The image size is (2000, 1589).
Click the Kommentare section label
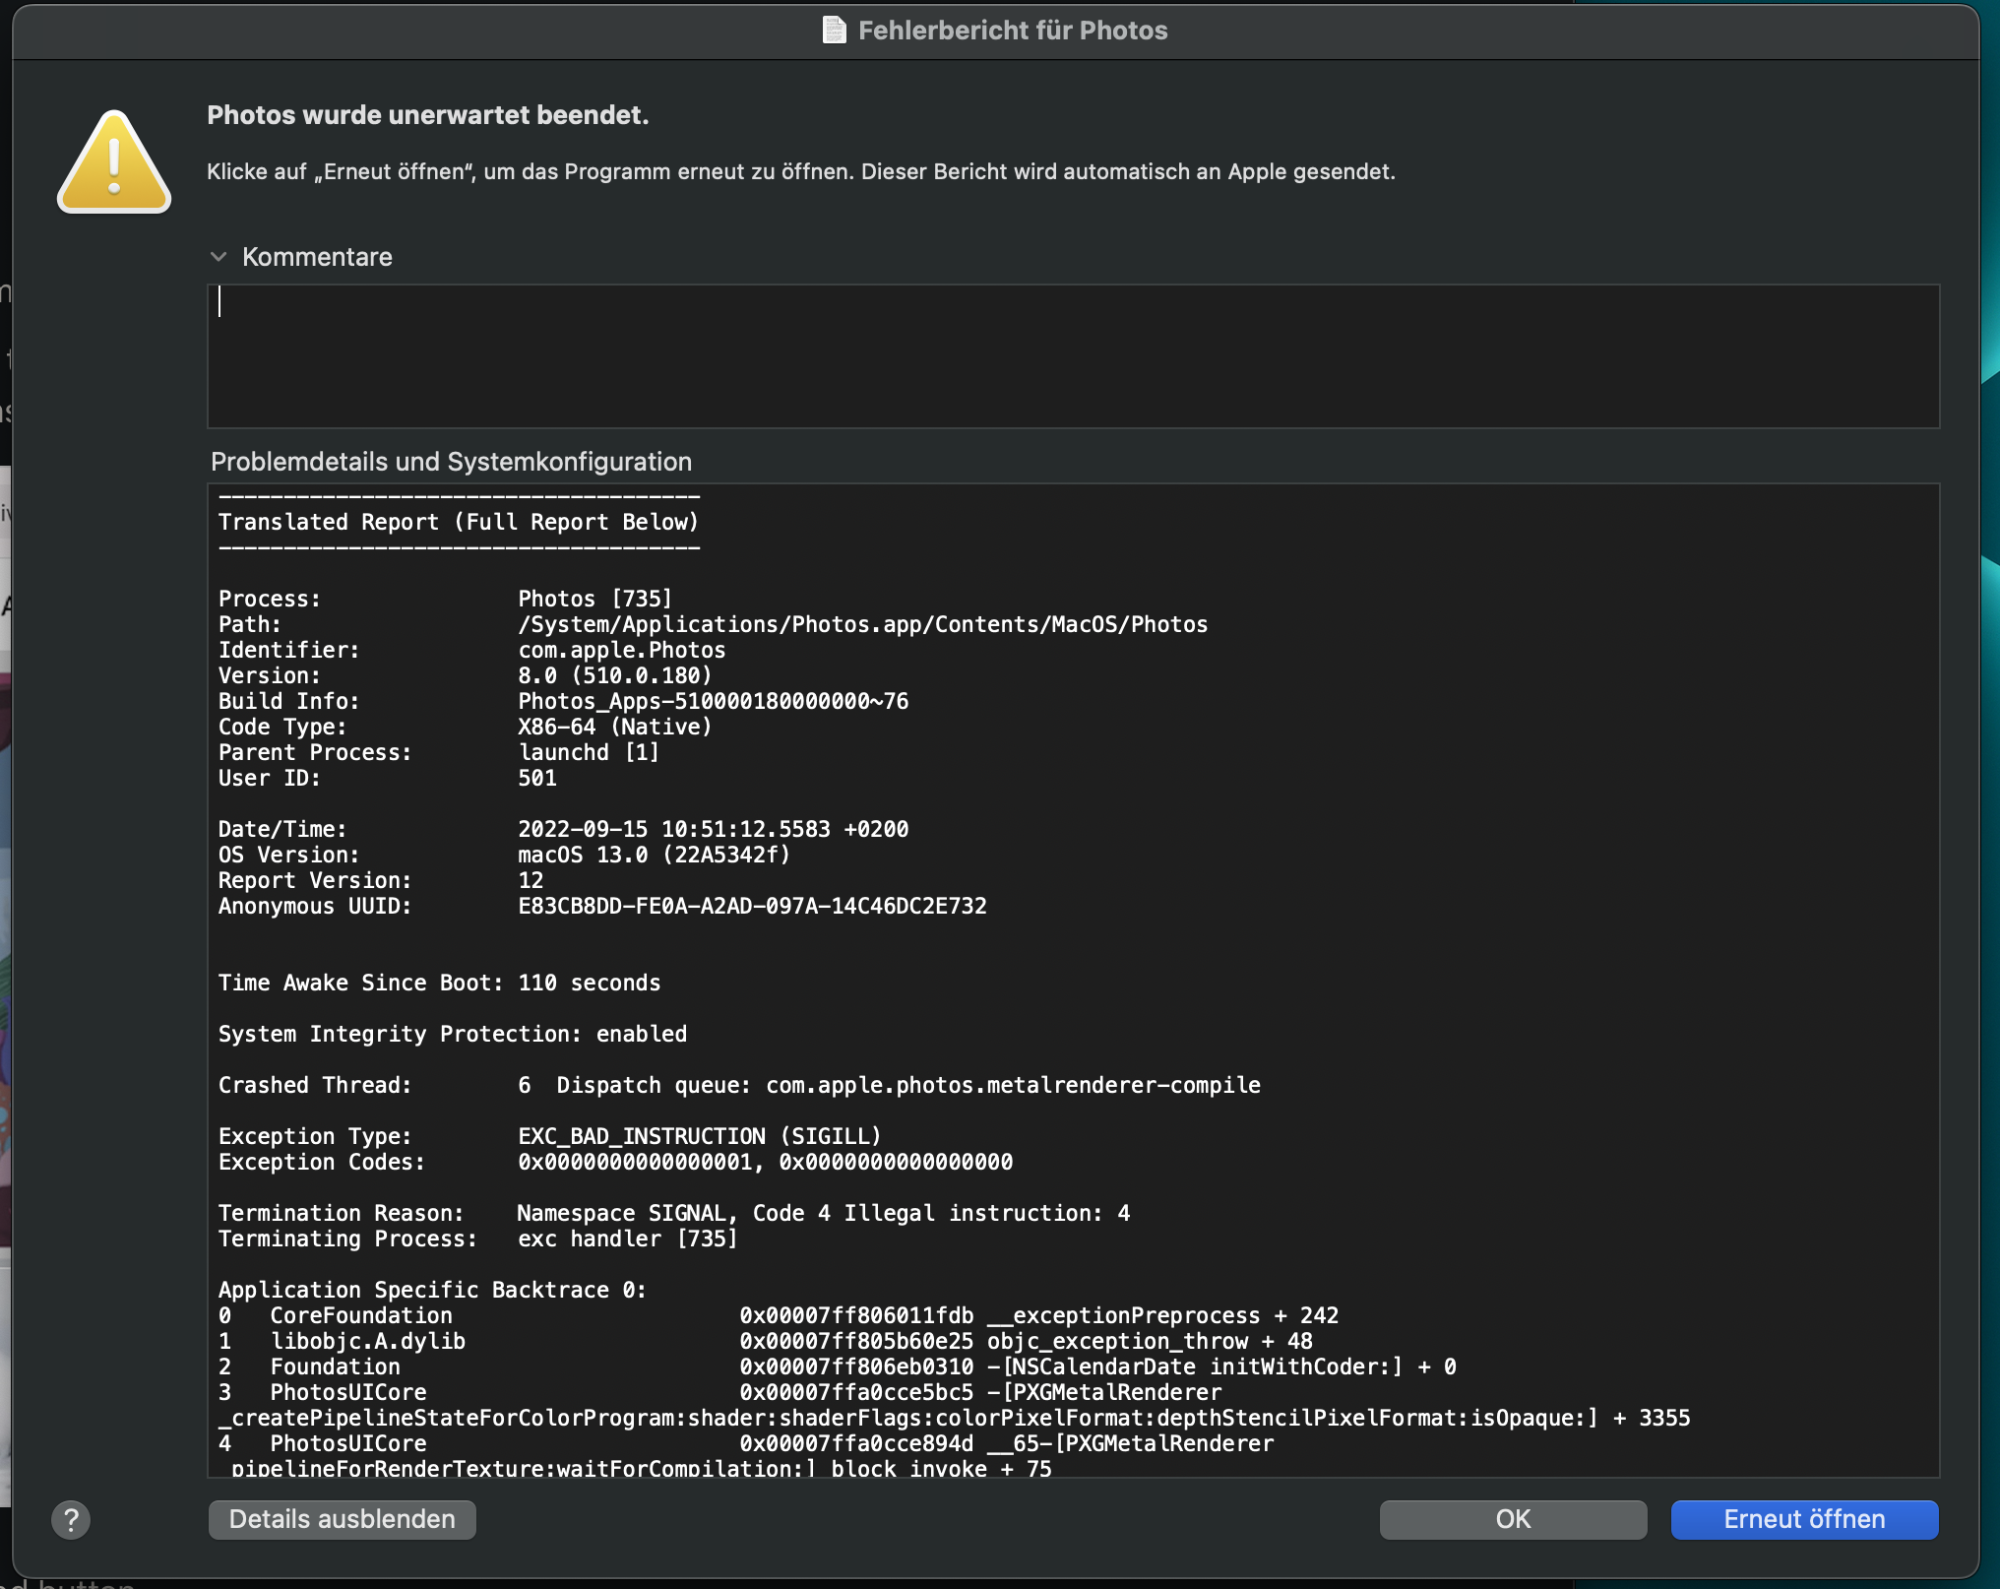coord(317,257)
